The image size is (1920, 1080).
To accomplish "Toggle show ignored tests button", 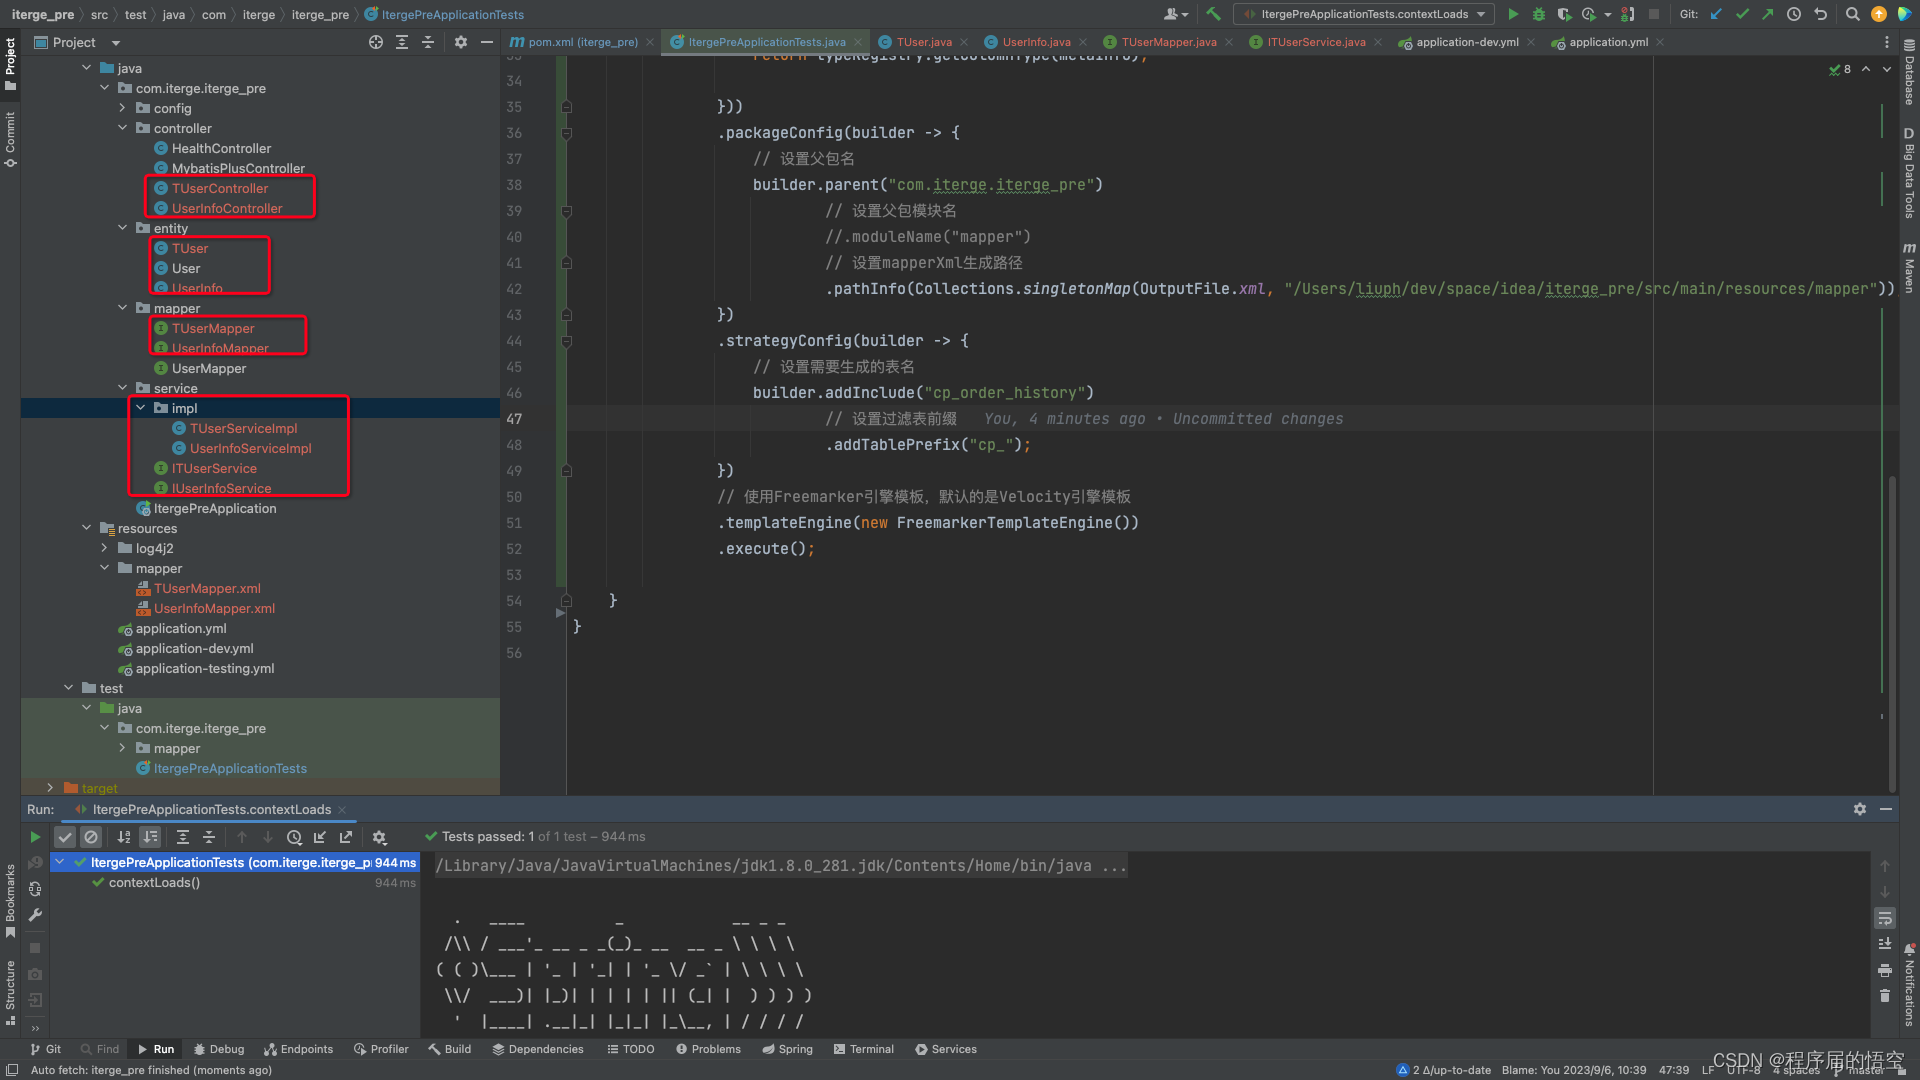I will [x=91, y=837].
